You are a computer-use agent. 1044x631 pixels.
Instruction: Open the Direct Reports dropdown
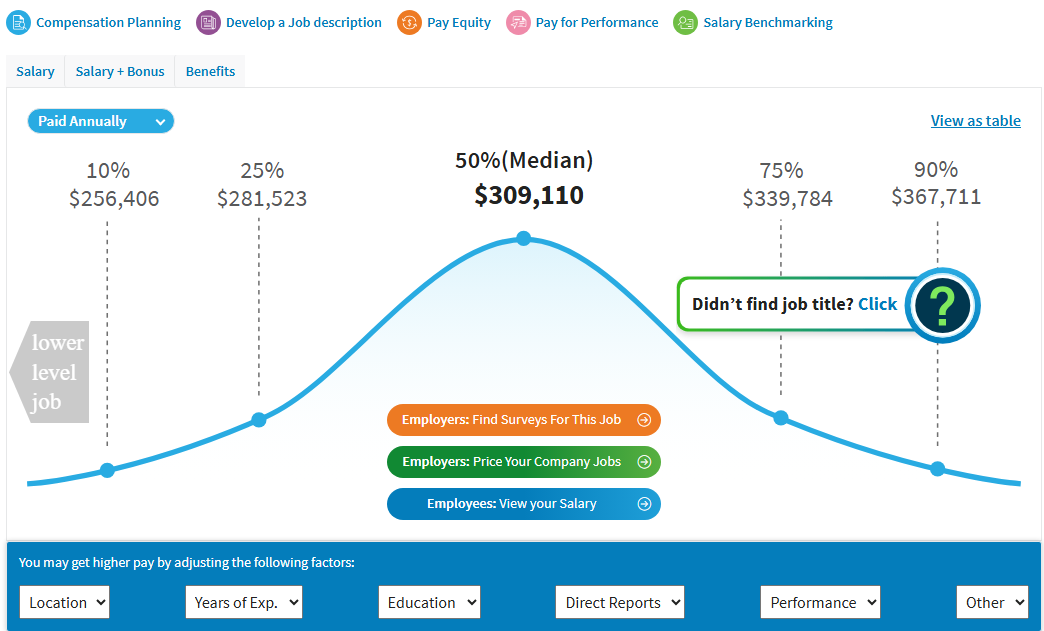pos(620,602)
